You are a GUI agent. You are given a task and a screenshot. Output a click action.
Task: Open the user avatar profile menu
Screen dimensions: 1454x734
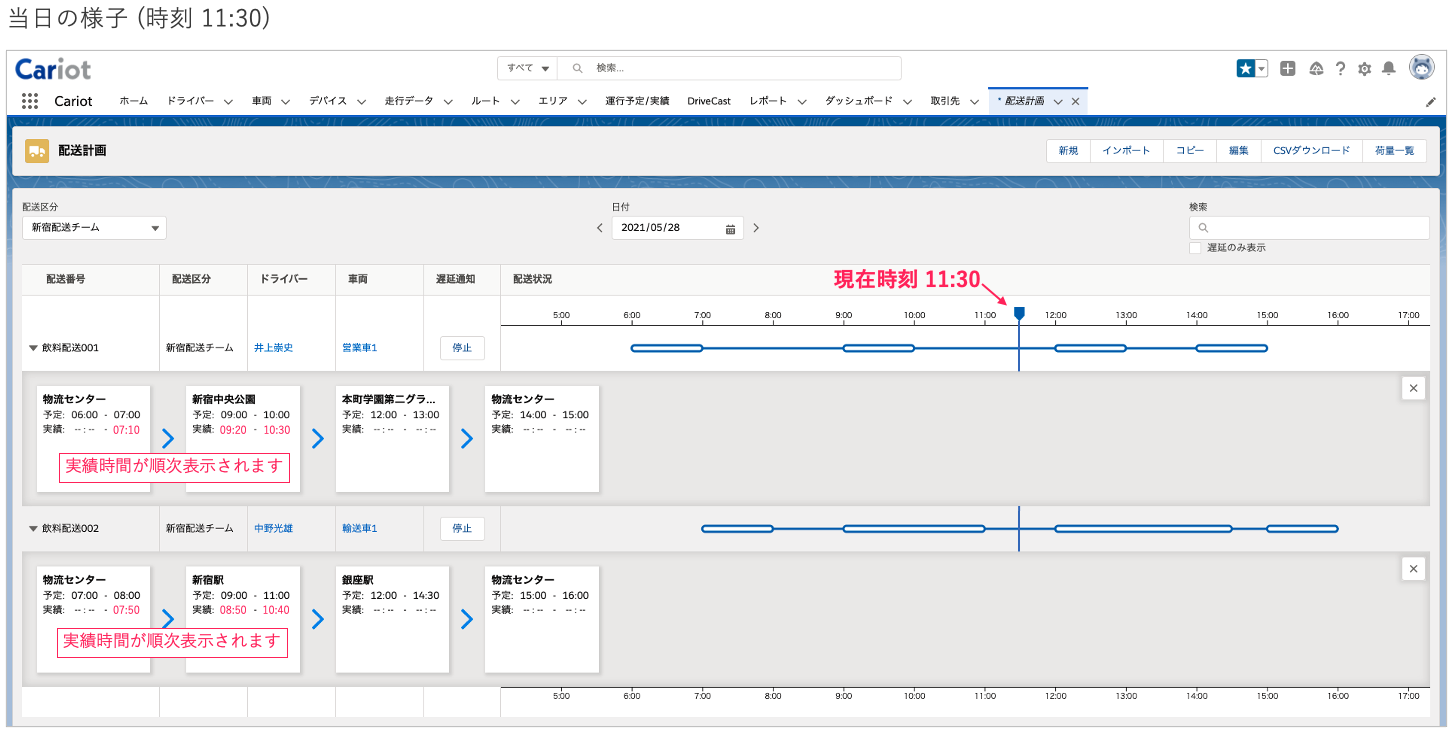coord(1421,67)
